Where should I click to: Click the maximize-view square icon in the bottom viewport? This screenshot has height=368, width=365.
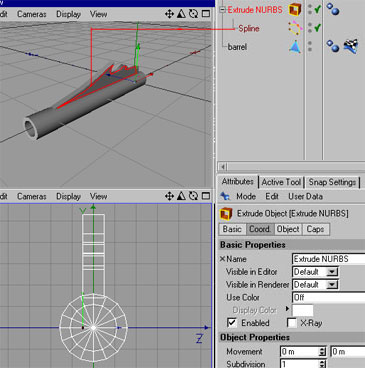pos(206,196)
